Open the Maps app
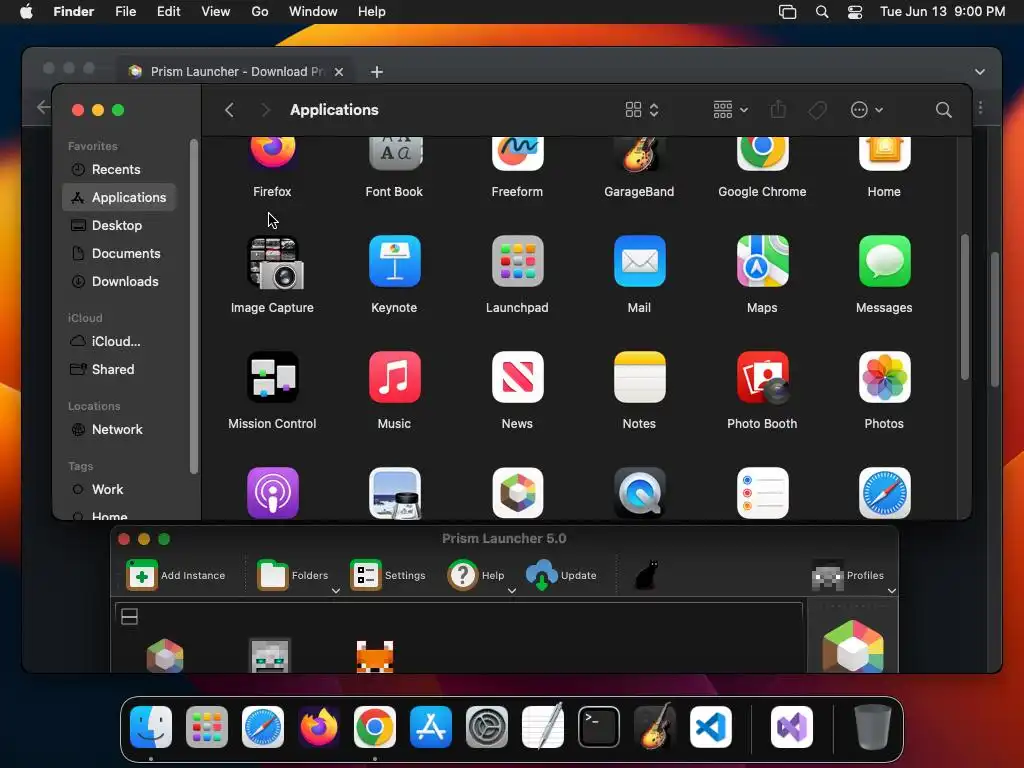Viewport: 1024px width, 768px height. point(762,261)
